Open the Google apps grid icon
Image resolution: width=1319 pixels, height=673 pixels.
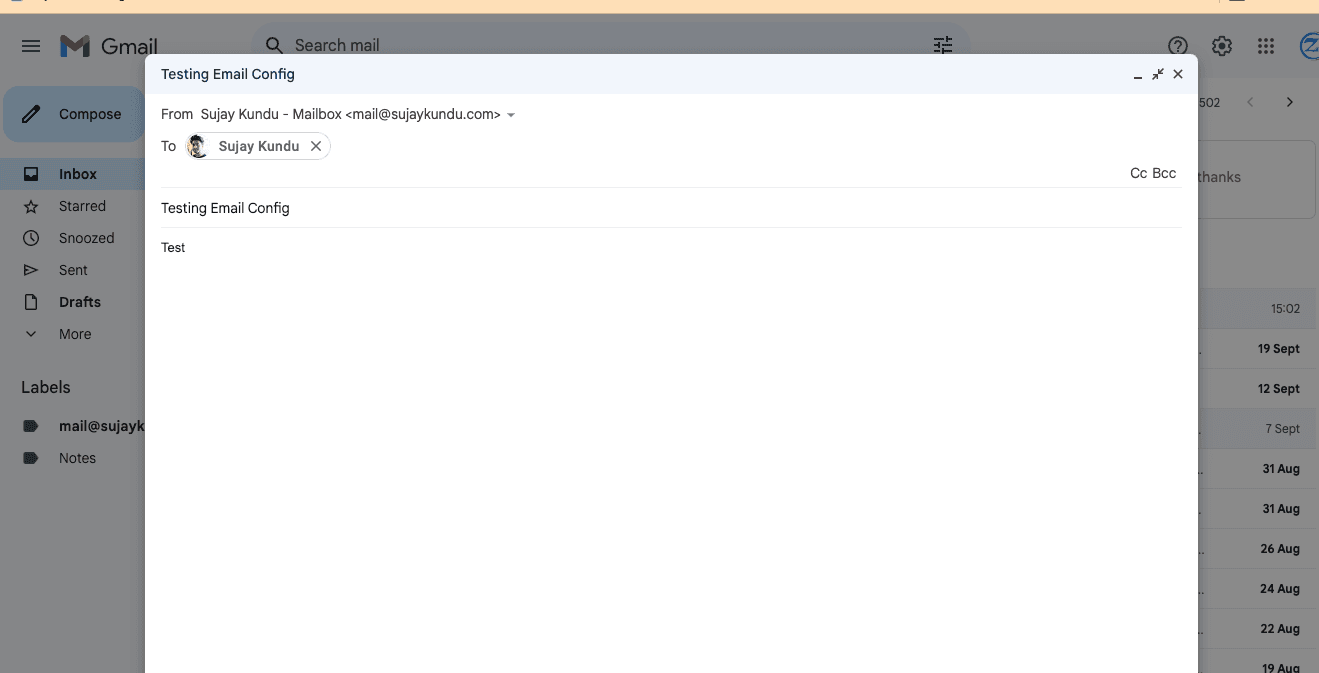coord(1265,45)
